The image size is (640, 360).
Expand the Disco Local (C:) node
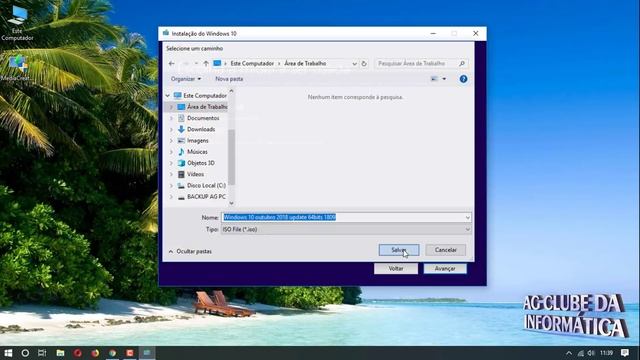click(171, 185)
